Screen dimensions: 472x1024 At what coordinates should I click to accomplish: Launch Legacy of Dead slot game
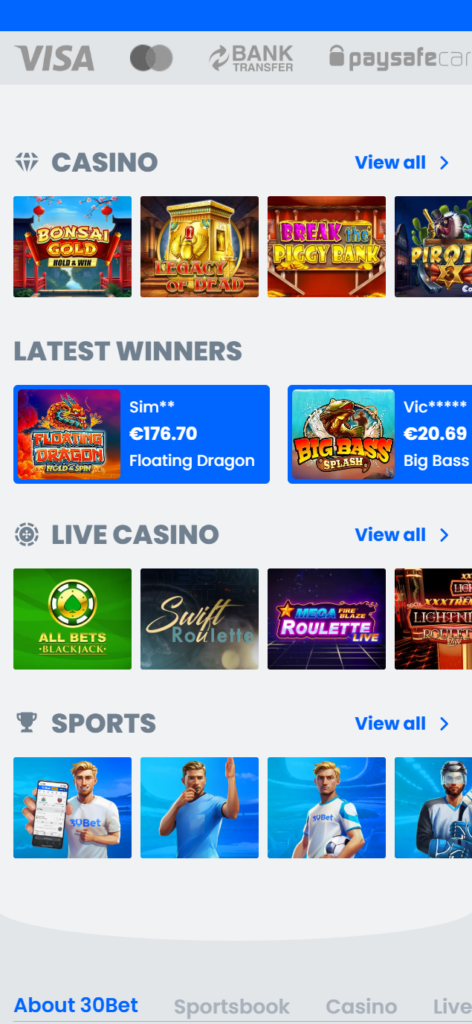199,247
